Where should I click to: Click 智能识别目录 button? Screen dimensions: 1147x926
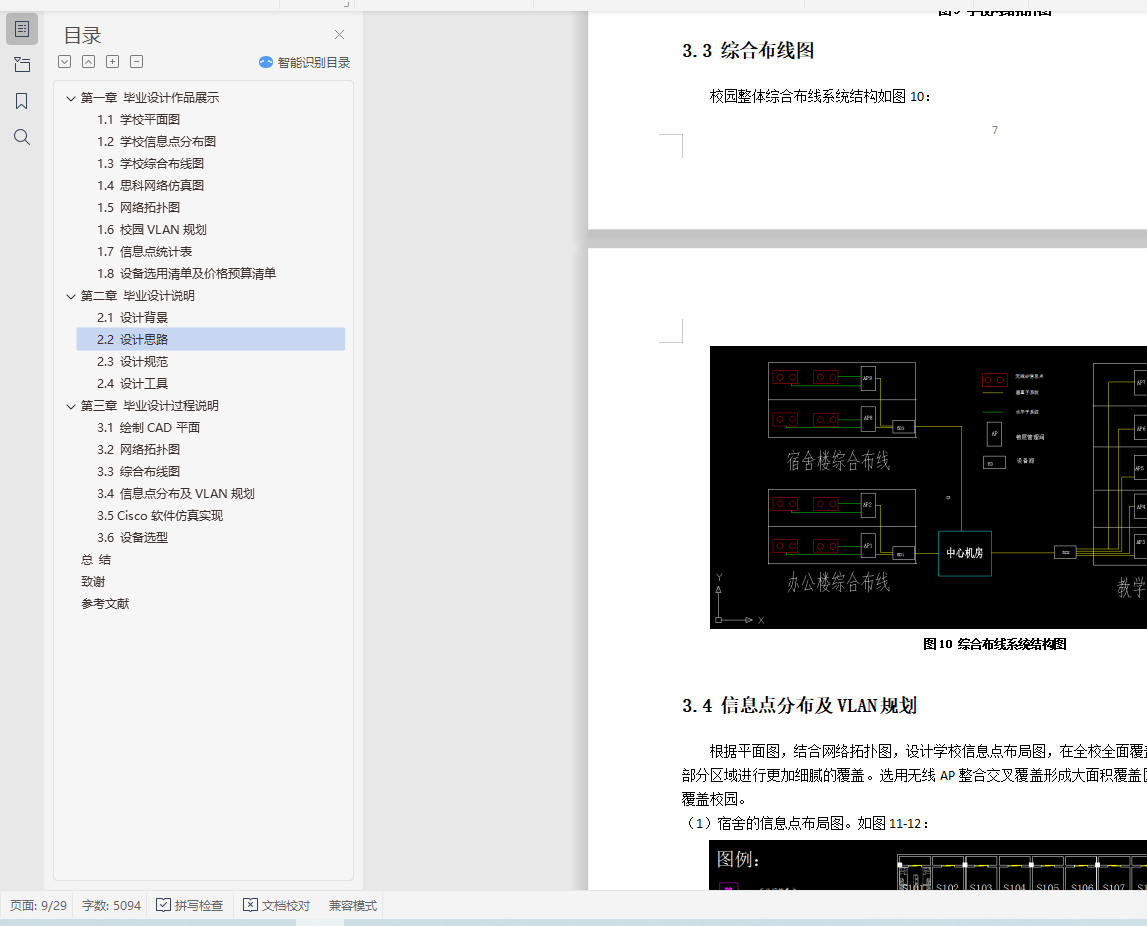(x=304, y=62)
